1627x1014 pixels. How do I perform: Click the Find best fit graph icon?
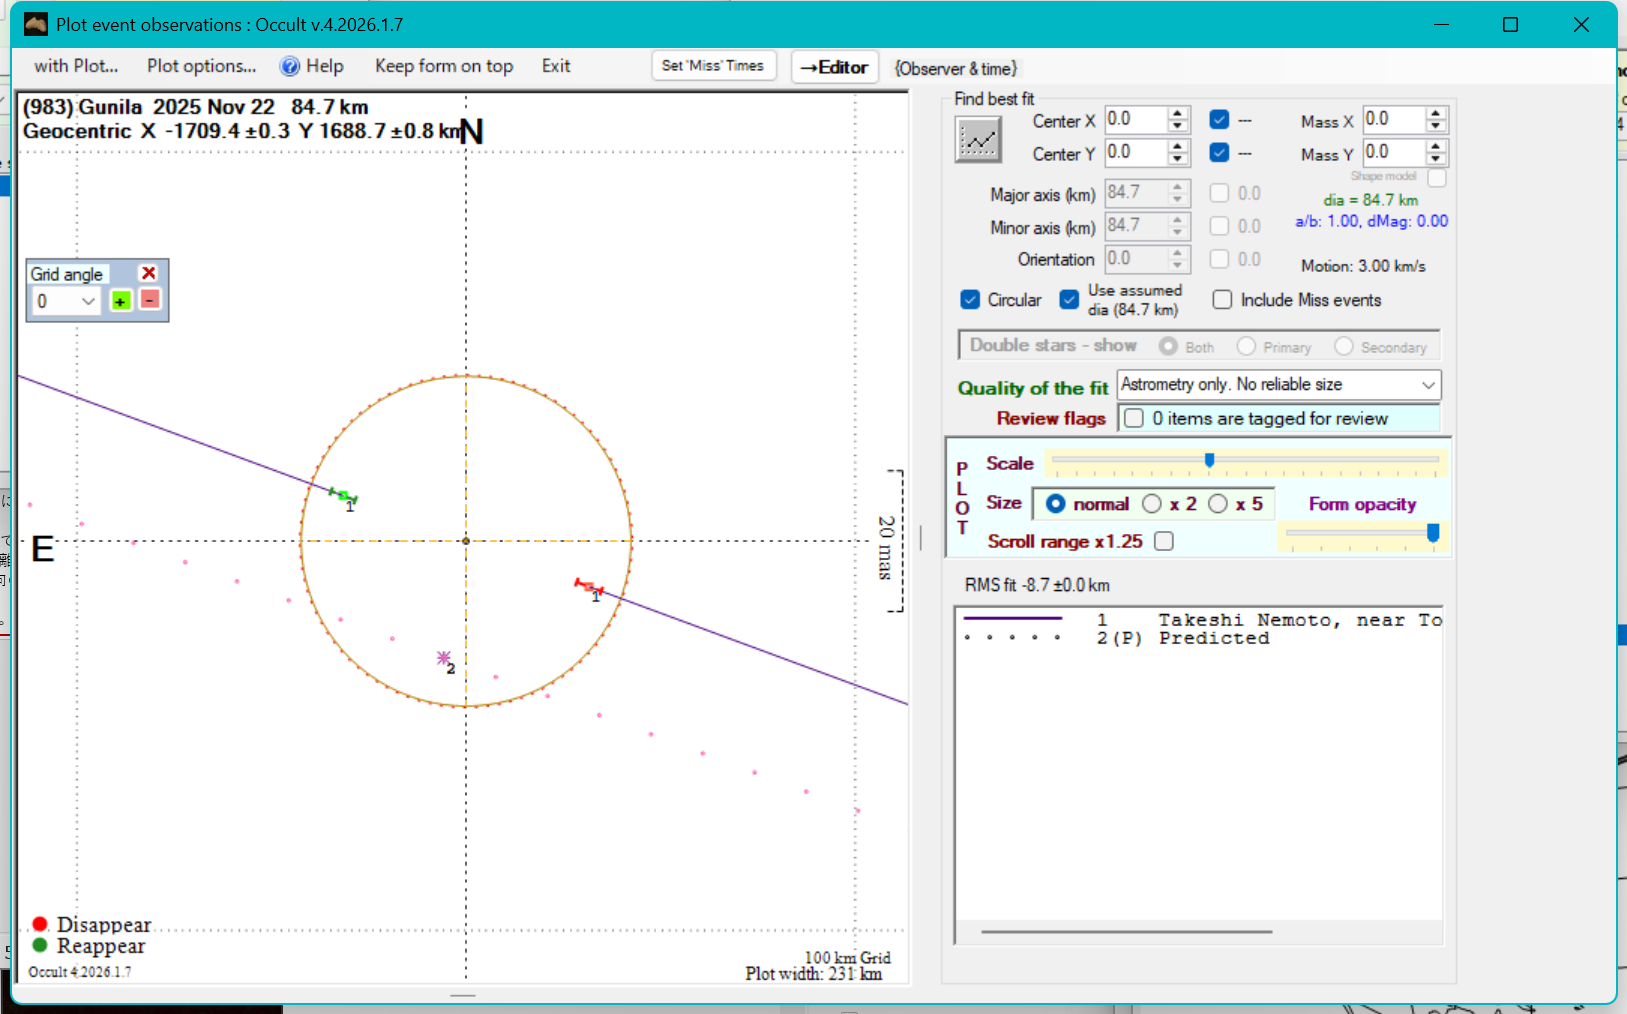click(x=977, y=139)
